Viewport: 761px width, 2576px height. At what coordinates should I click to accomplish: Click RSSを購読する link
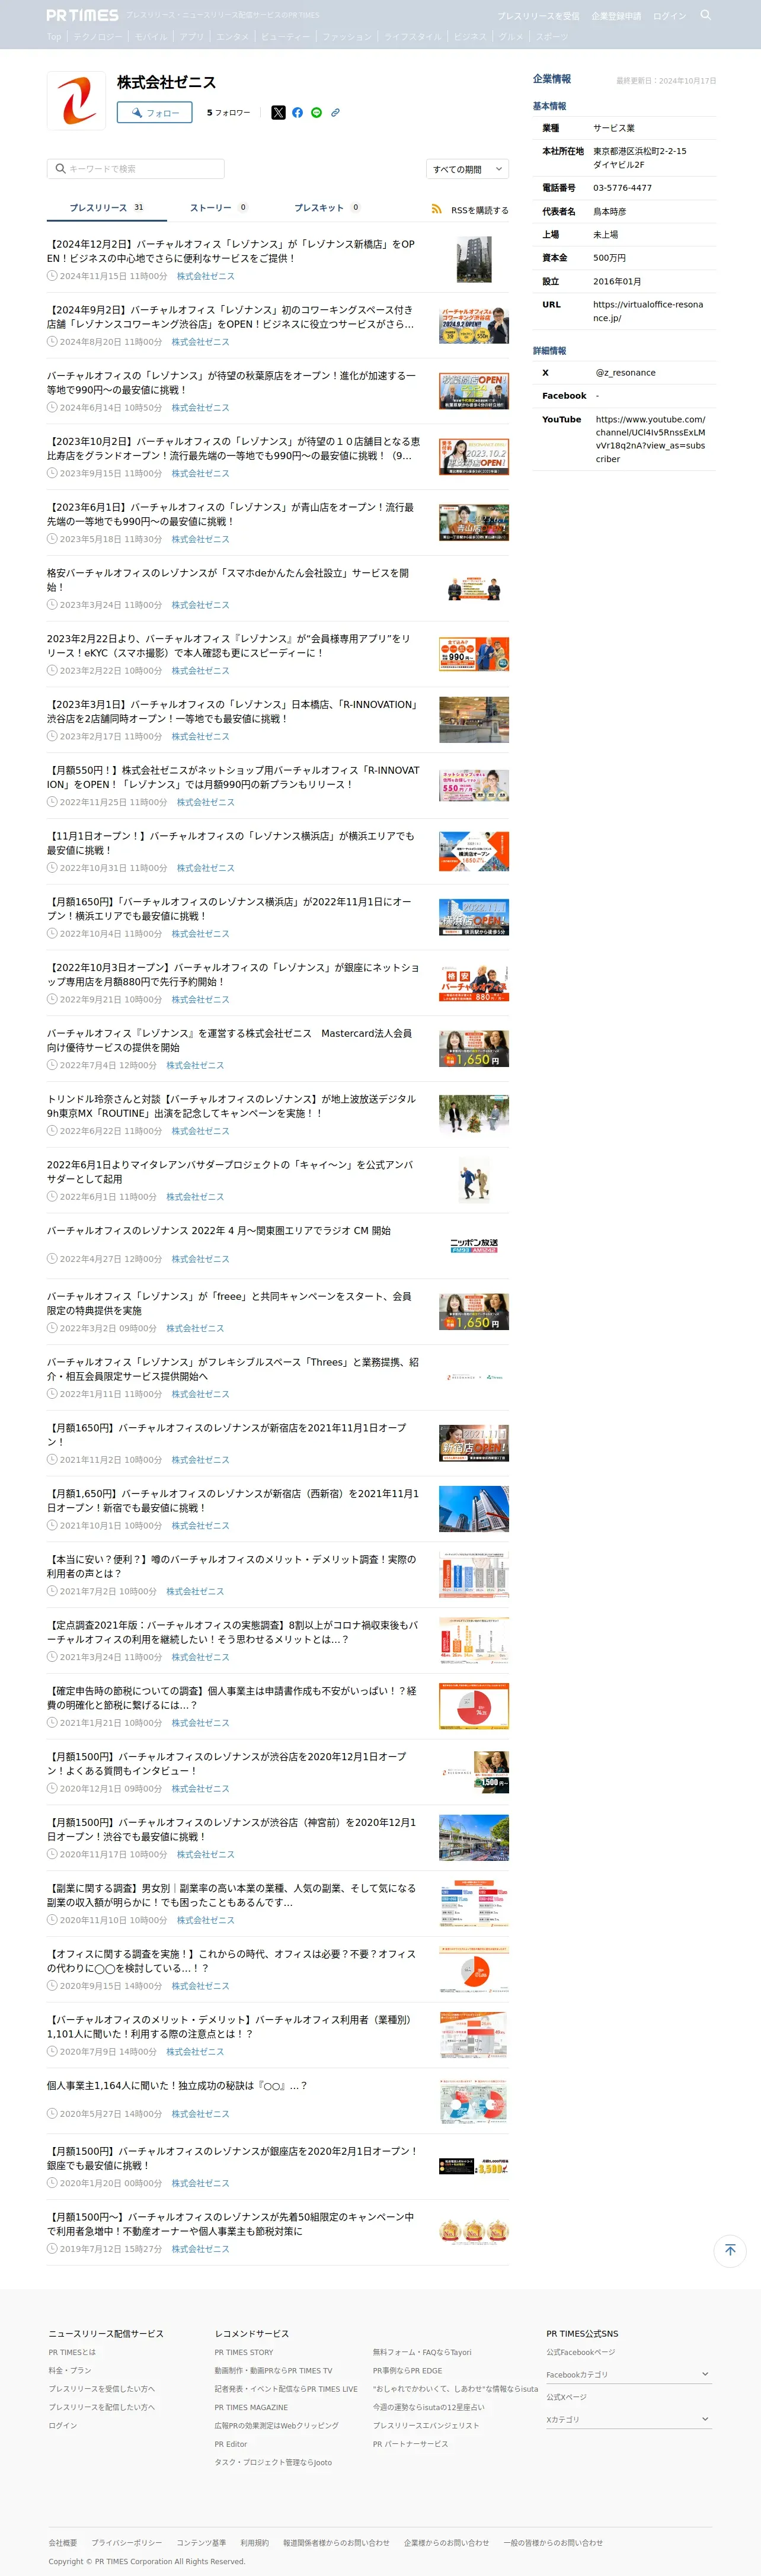(479, 210)
